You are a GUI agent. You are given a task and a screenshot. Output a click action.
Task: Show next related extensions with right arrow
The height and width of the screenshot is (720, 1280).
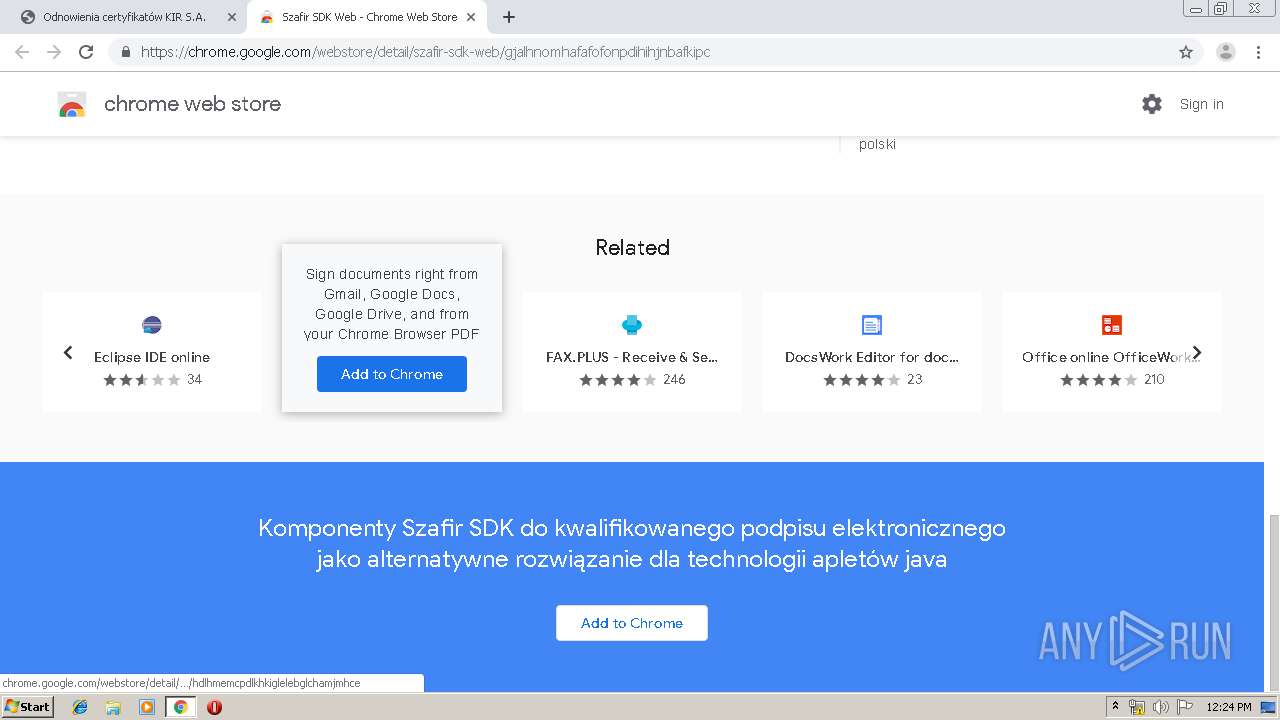pos(1197,352)
